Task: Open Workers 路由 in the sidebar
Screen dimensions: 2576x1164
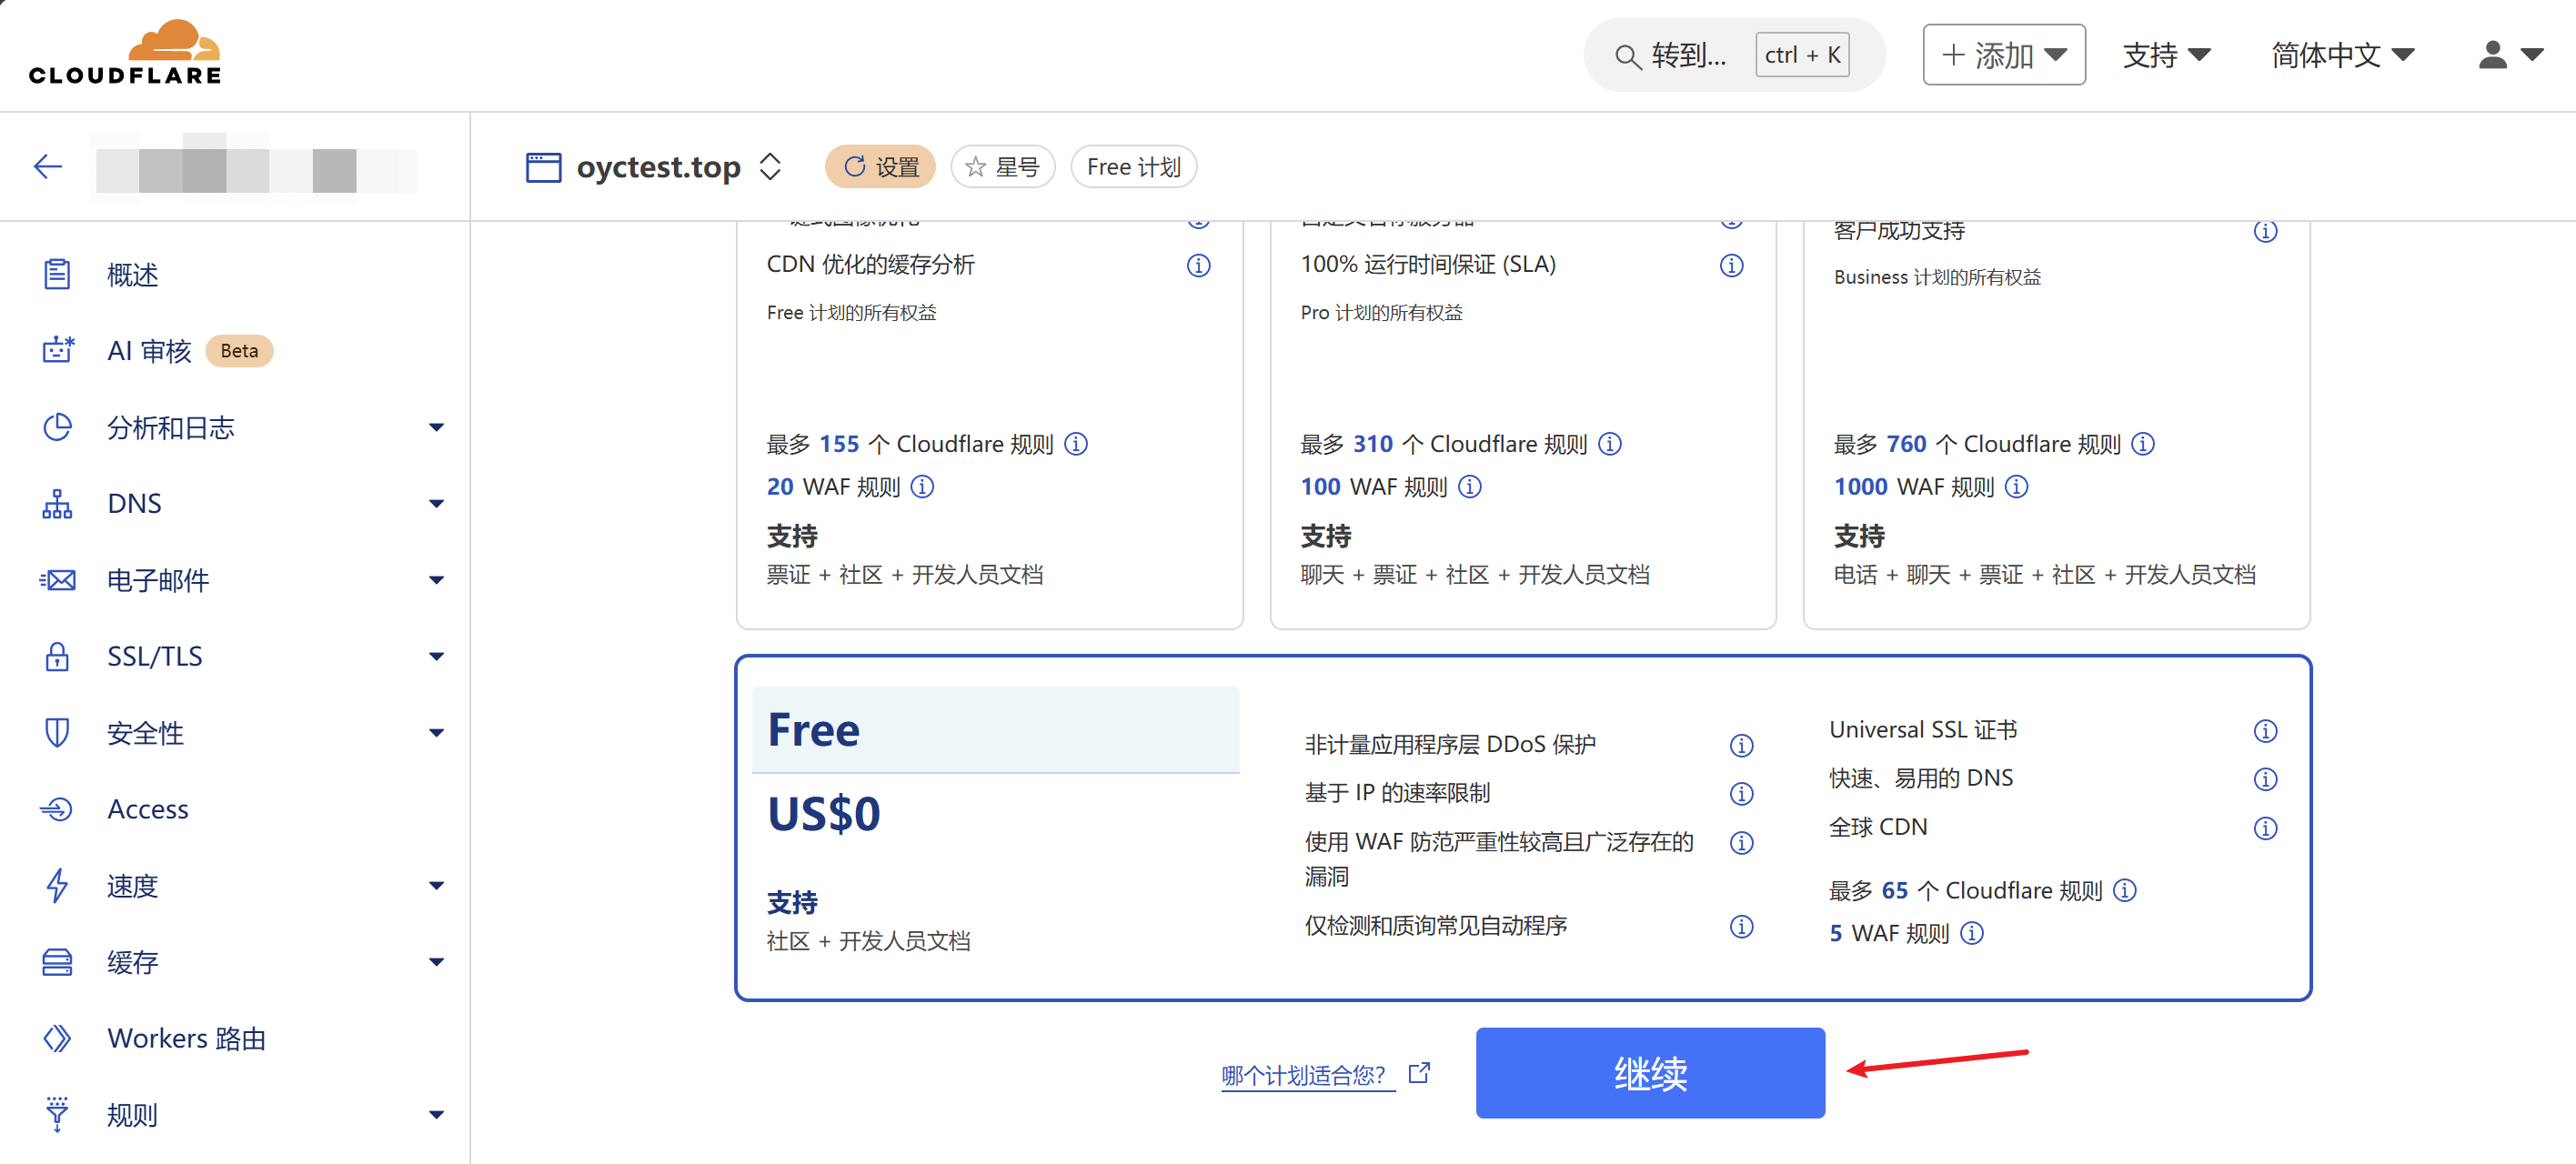Action: point(186,1039)
